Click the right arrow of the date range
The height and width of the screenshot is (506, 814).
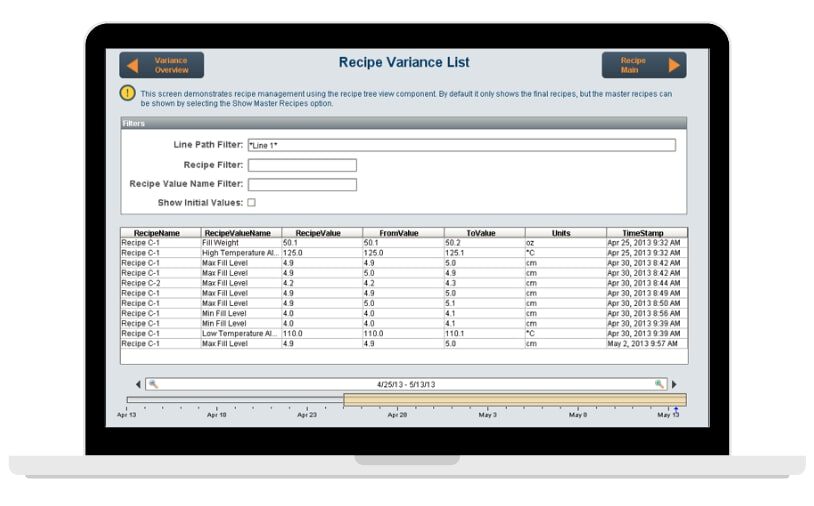(x=674, y=384)
